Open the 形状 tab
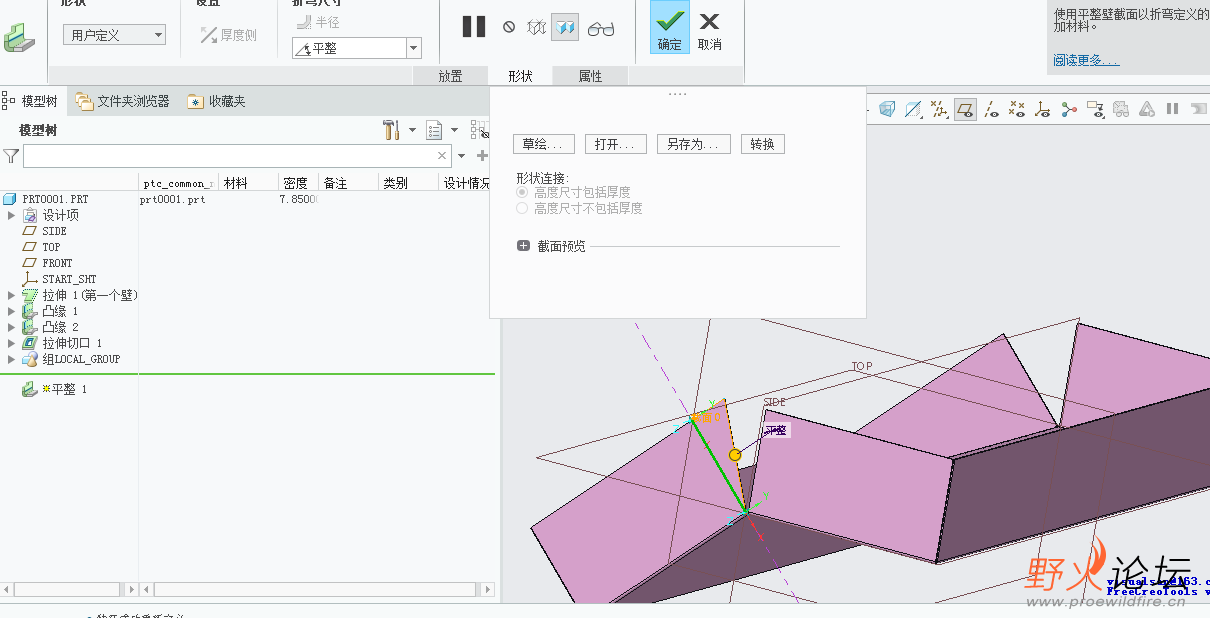The width and height of the screenshot is (1210, 618). click(x=520, y=76)
